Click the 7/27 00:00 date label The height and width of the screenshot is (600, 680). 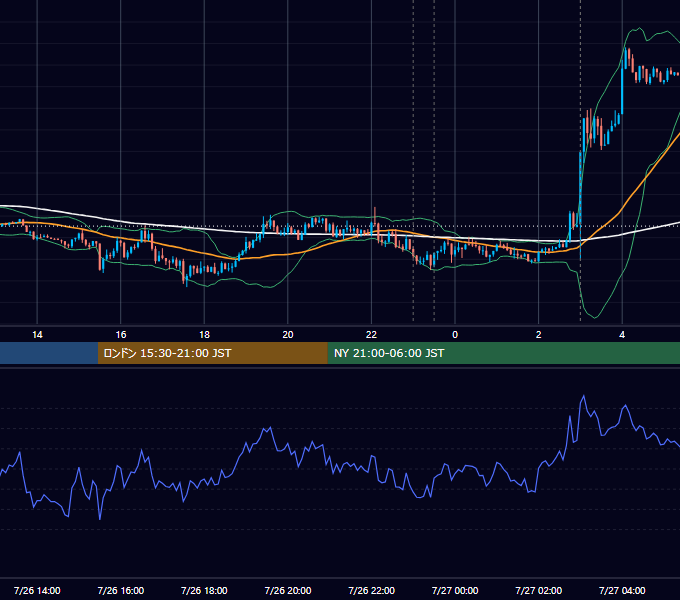click(455, 590)
